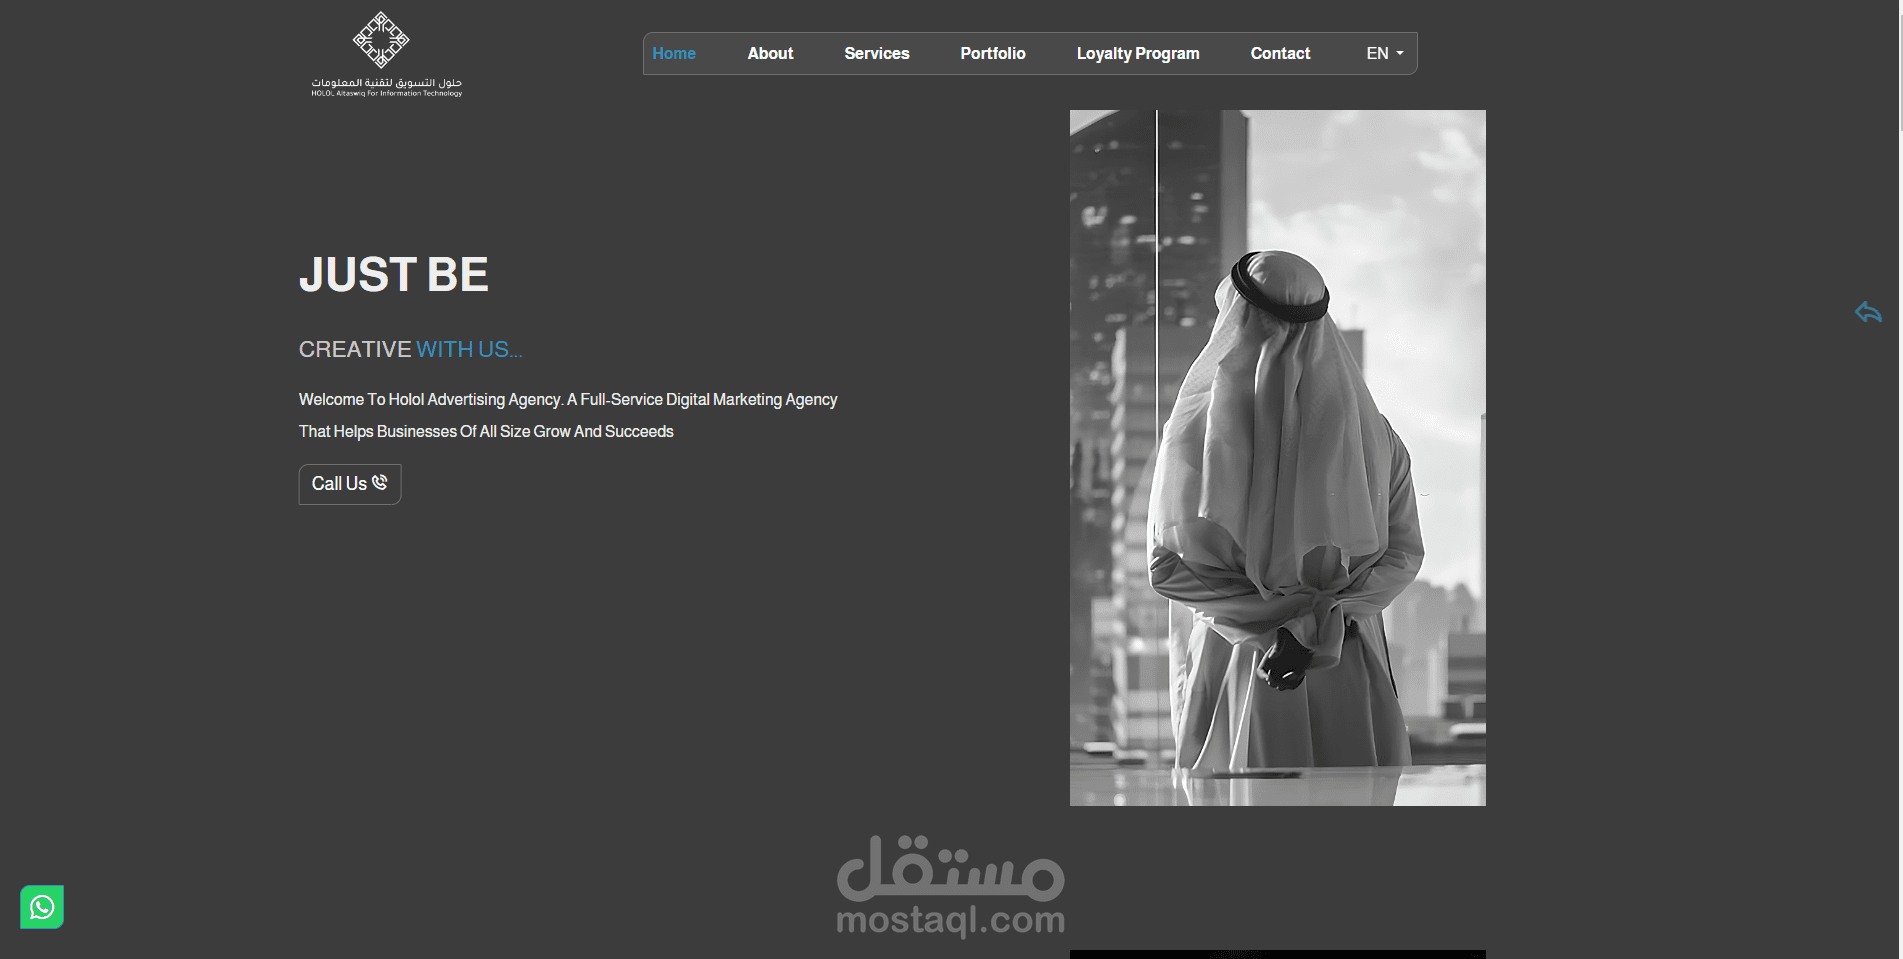This screenshot has height=959, width=1903.
Task: Click the JUST BE headline
Action: 394,274
